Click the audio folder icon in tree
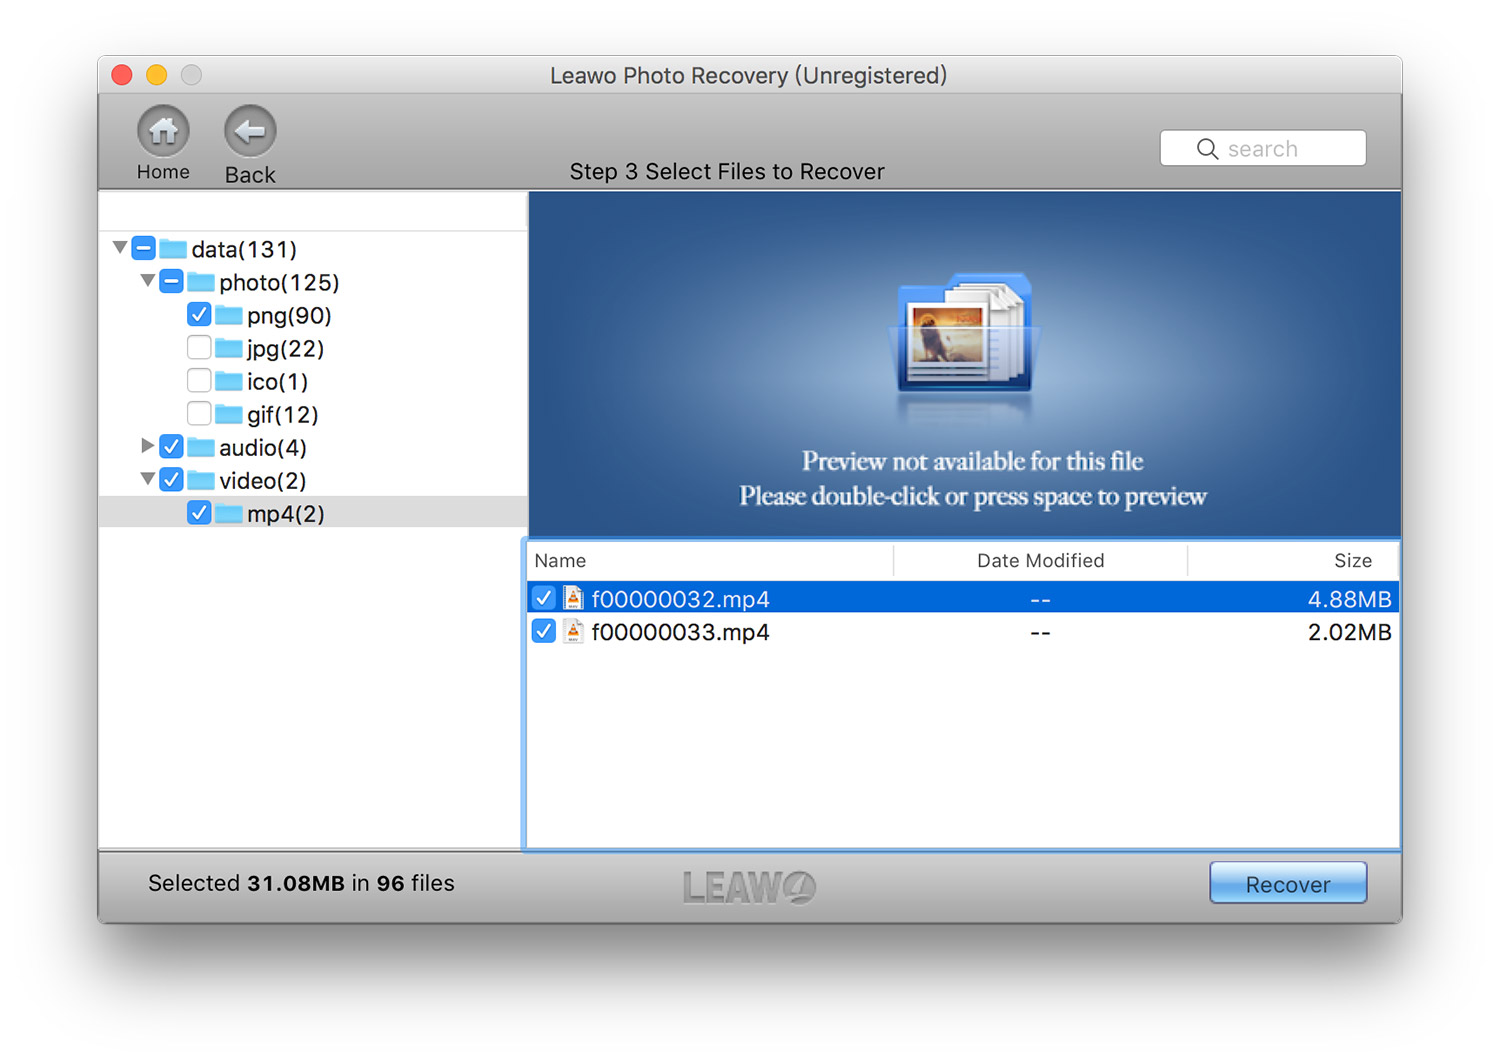This screenshot has height=1063, width=1500. tap(201, 447)
